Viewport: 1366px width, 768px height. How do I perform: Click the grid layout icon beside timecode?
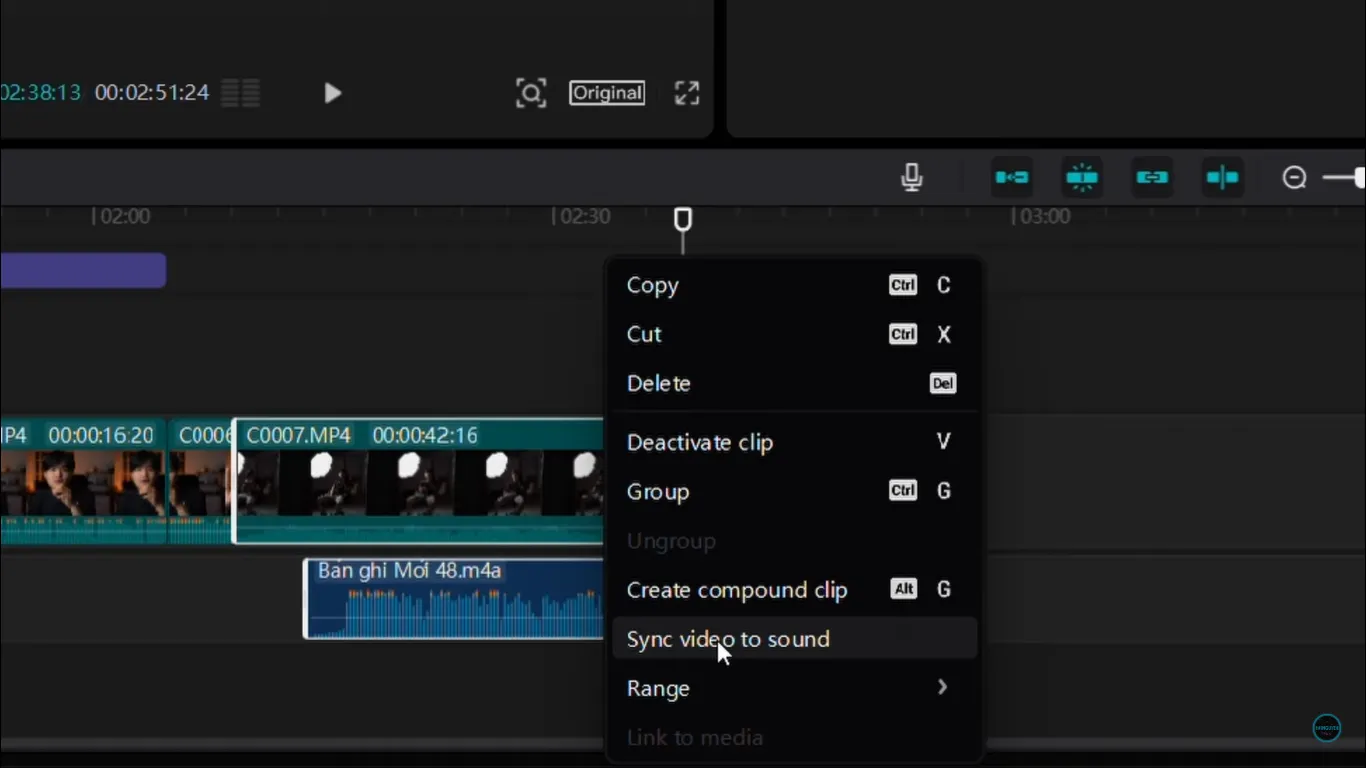(x=240, y=93)
